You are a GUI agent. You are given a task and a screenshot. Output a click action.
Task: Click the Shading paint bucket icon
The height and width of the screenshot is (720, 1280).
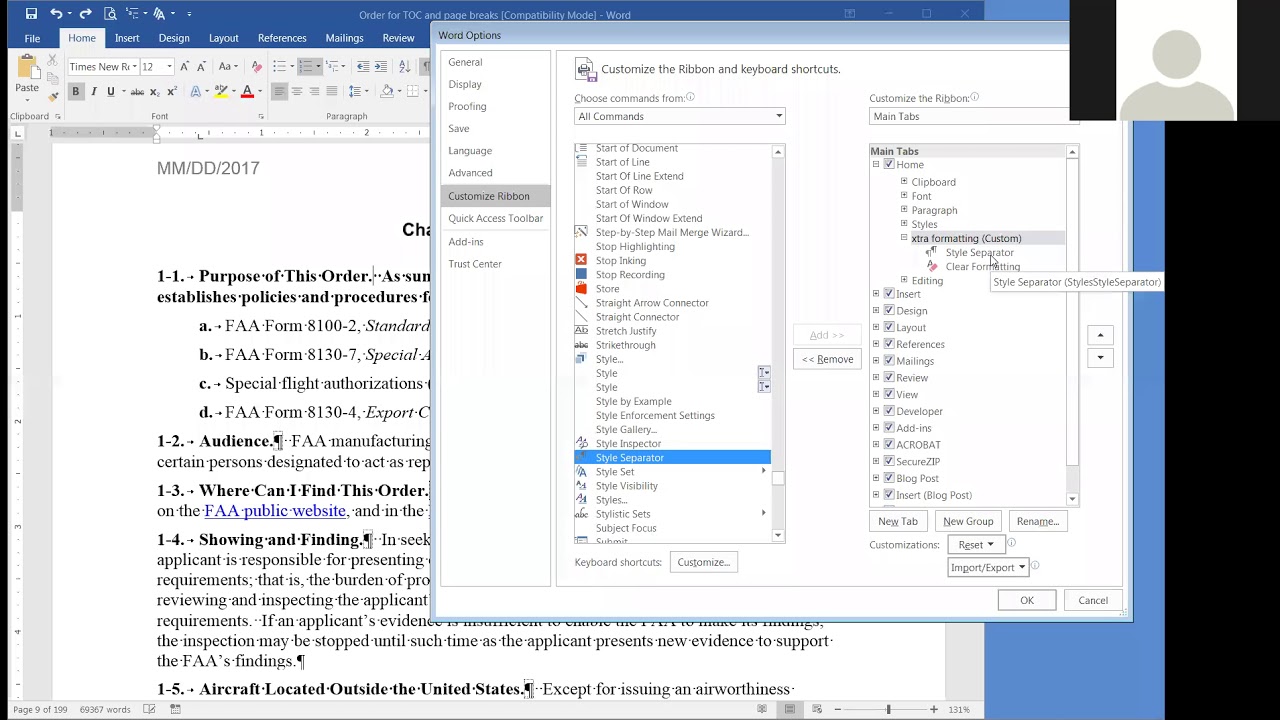(388, 91)
